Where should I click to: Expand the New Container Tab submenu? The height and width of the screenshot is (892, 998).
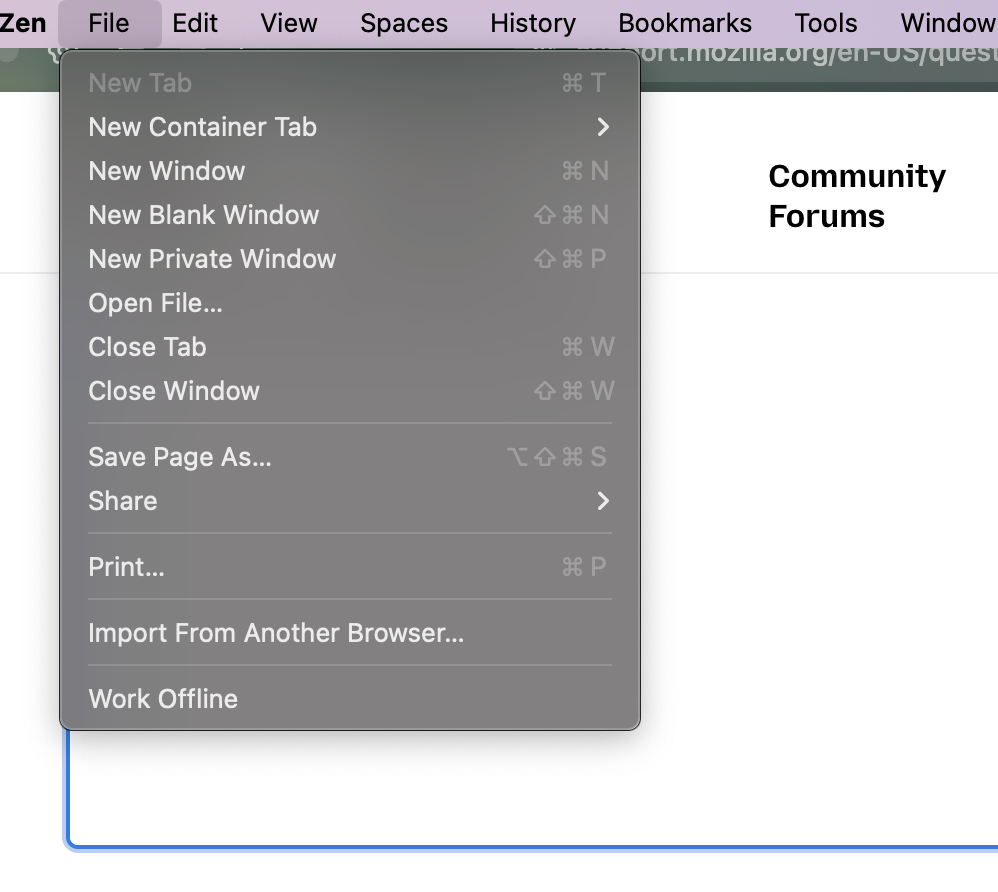tap(349, 127)
